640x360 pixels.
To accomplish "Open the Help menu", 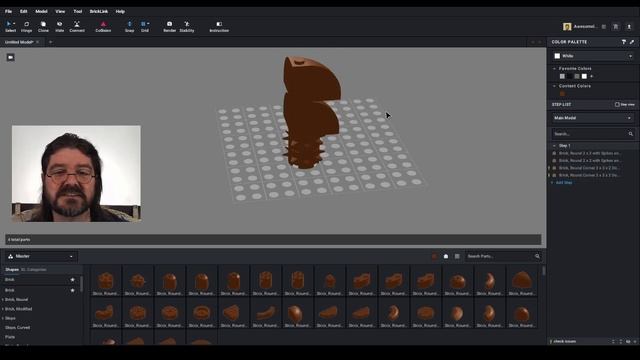I will pyautogui.click(x=120, y=11).
